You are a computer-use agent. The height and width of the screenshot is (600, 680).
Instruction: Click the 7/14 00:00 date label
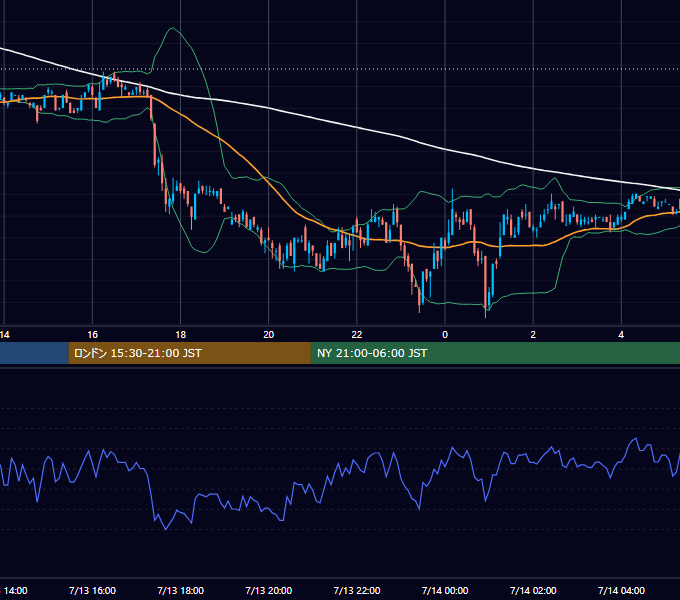point(445,590)
